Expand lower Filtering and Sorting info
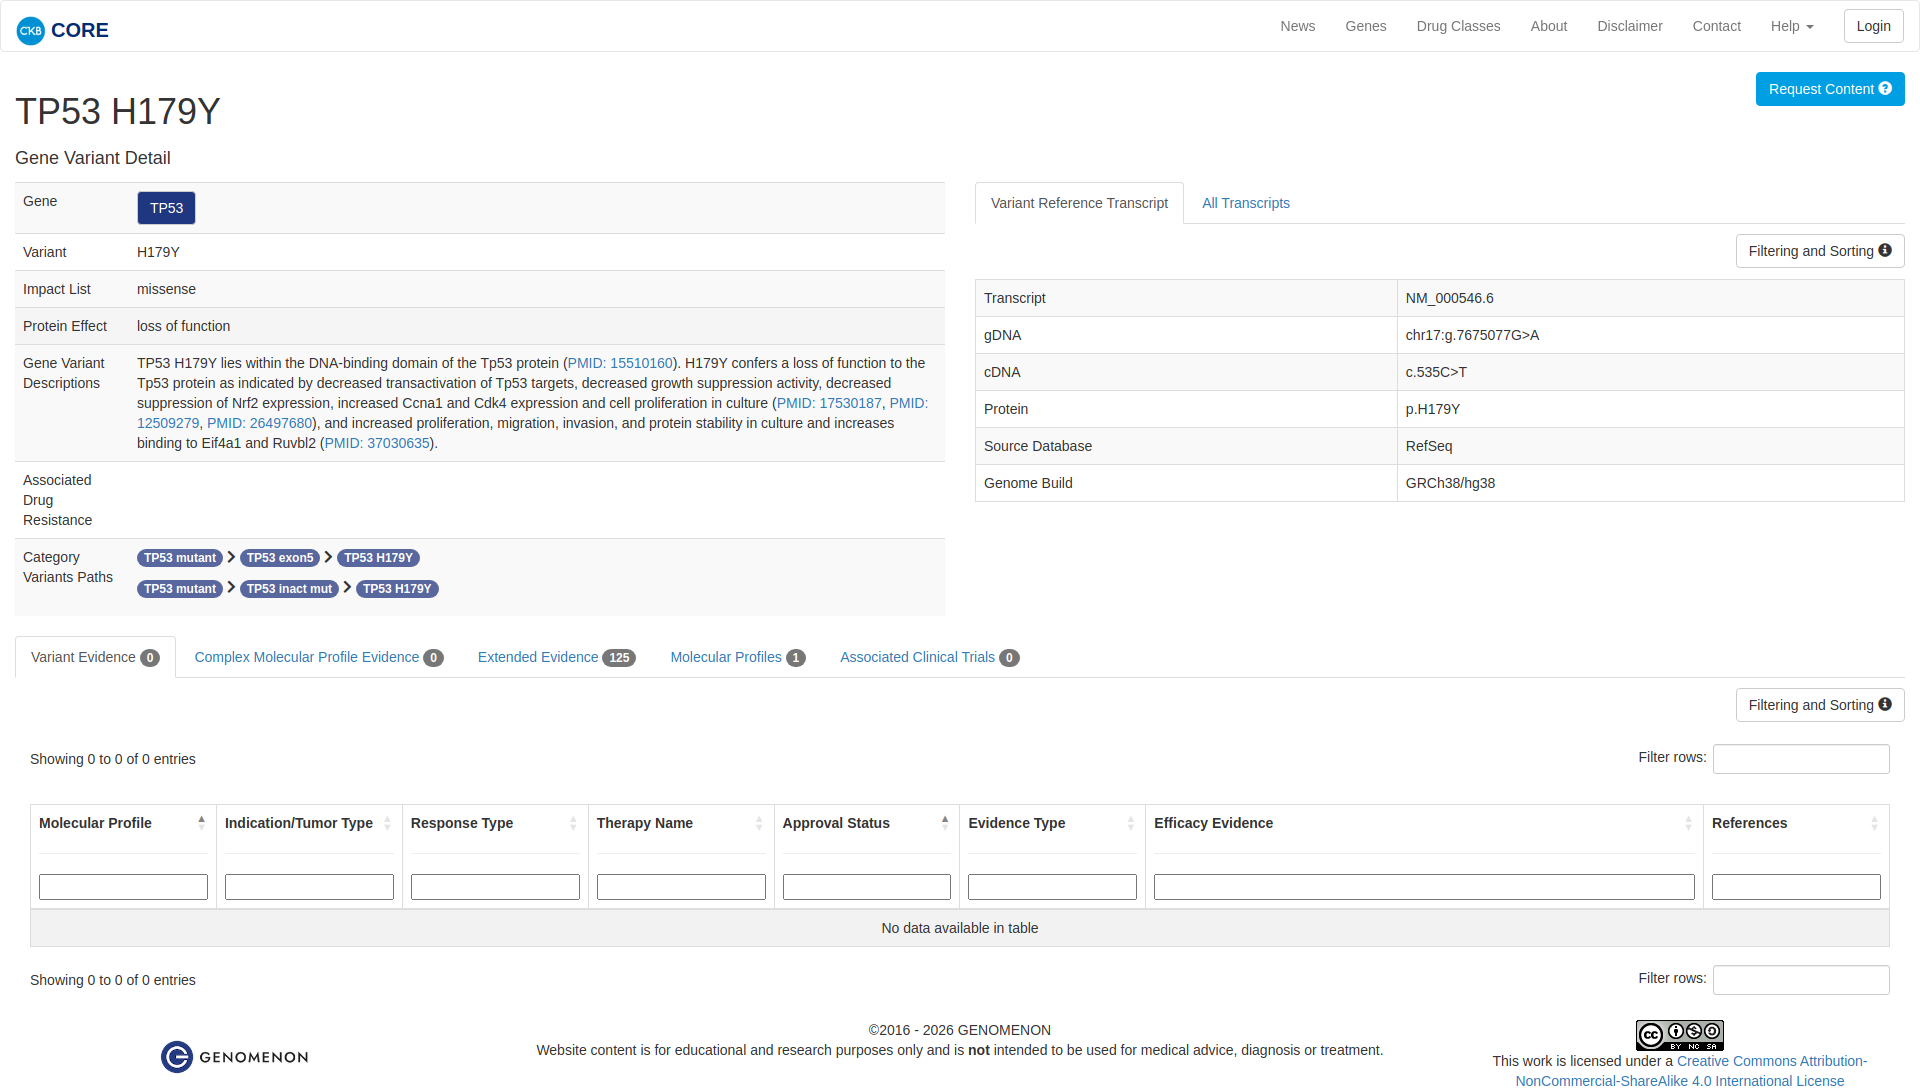 [x=1885, y=705]
